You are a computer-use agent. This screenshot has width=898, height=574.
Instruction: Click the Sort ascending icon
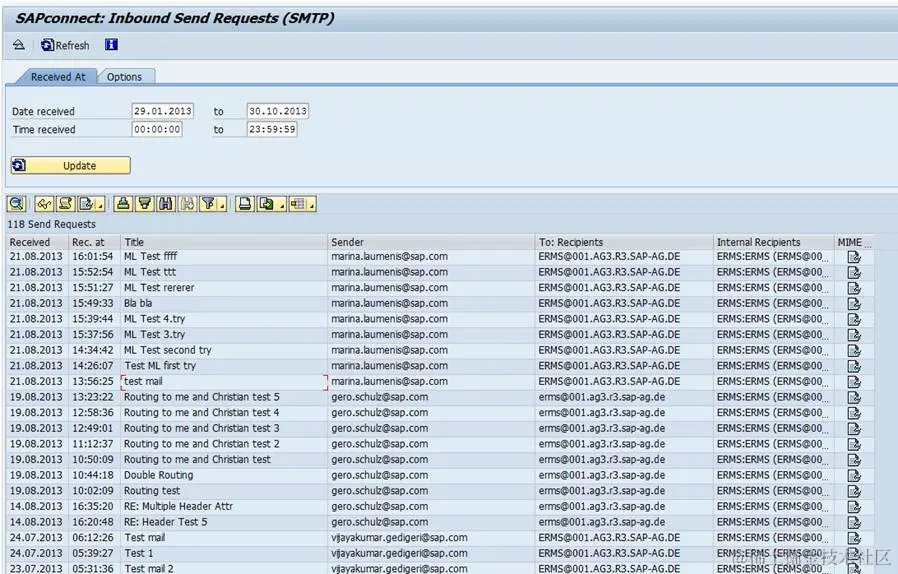(x=123, y=204)
